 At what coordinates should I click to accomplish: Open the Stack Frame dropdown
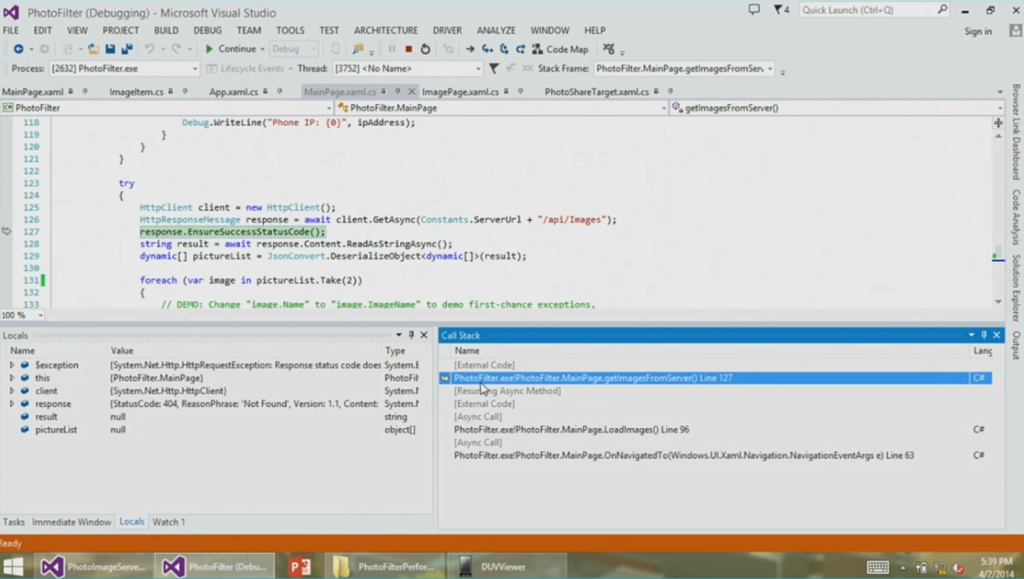(x=770, y=69)
